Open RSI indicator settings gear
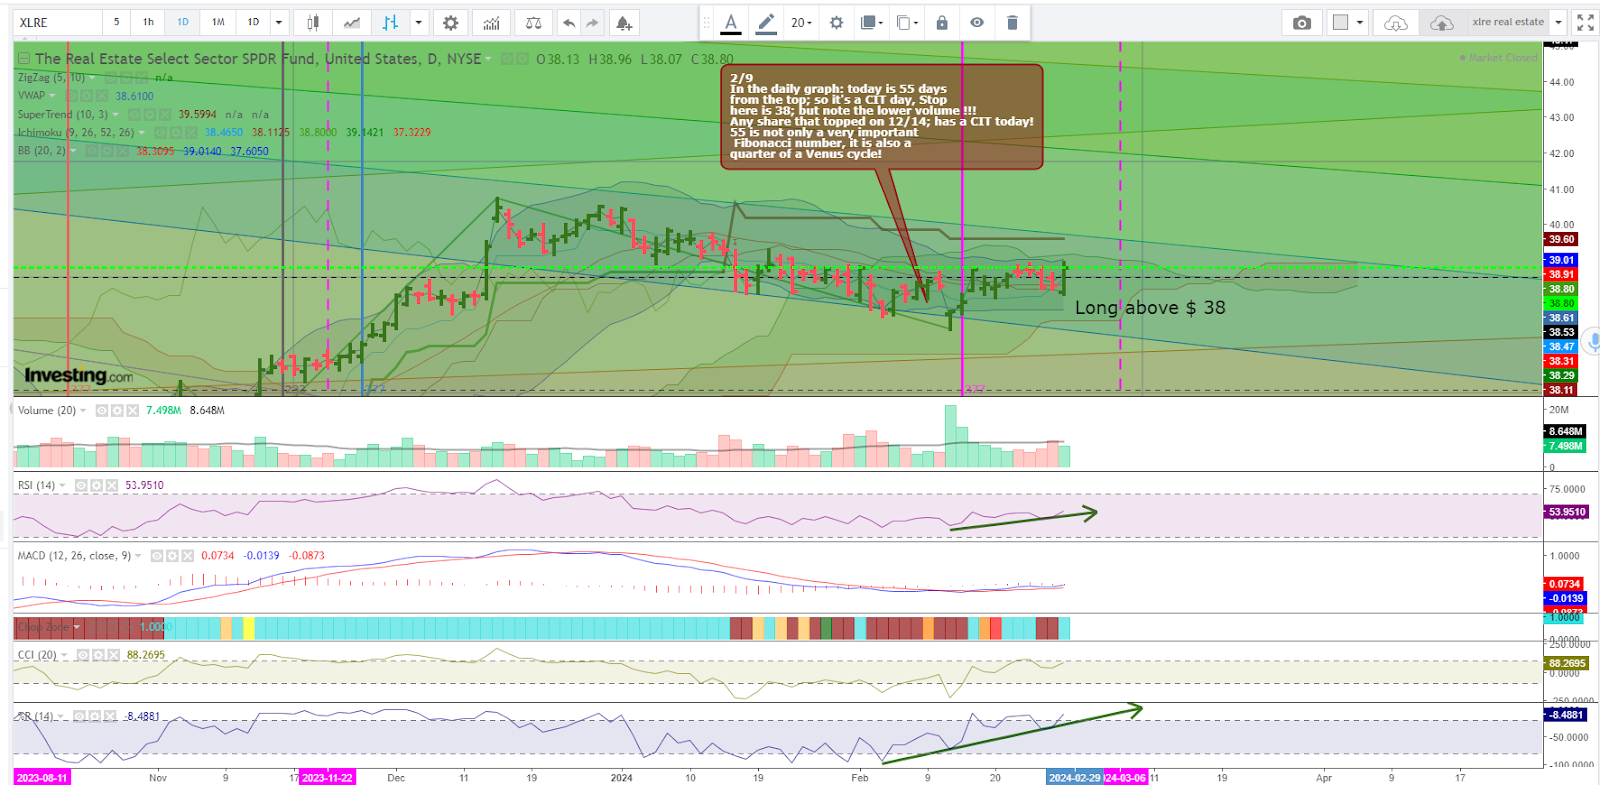This screenshot has width=1600, height=785. [96, 486]
